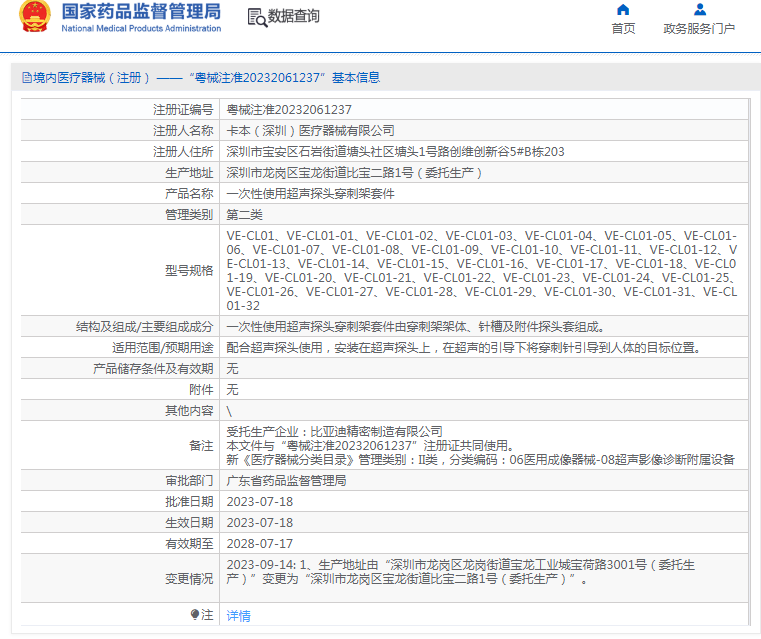Click the 型号规格 label
Image resolution: width=761 pixels, height=639 pixels.
tap(189, 271)
